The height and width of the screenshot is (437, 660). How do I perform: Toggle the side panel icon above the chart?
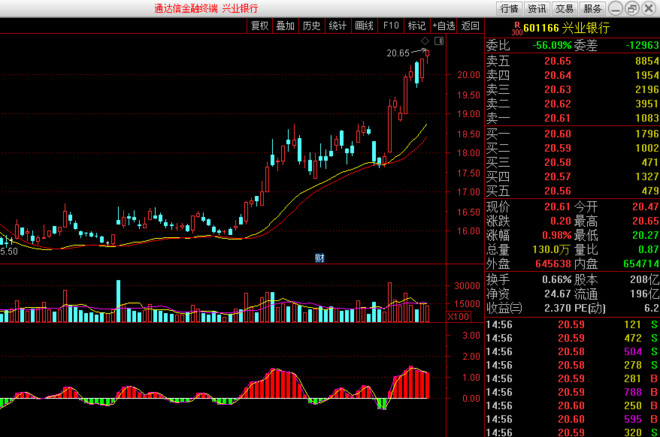point(439,41)
